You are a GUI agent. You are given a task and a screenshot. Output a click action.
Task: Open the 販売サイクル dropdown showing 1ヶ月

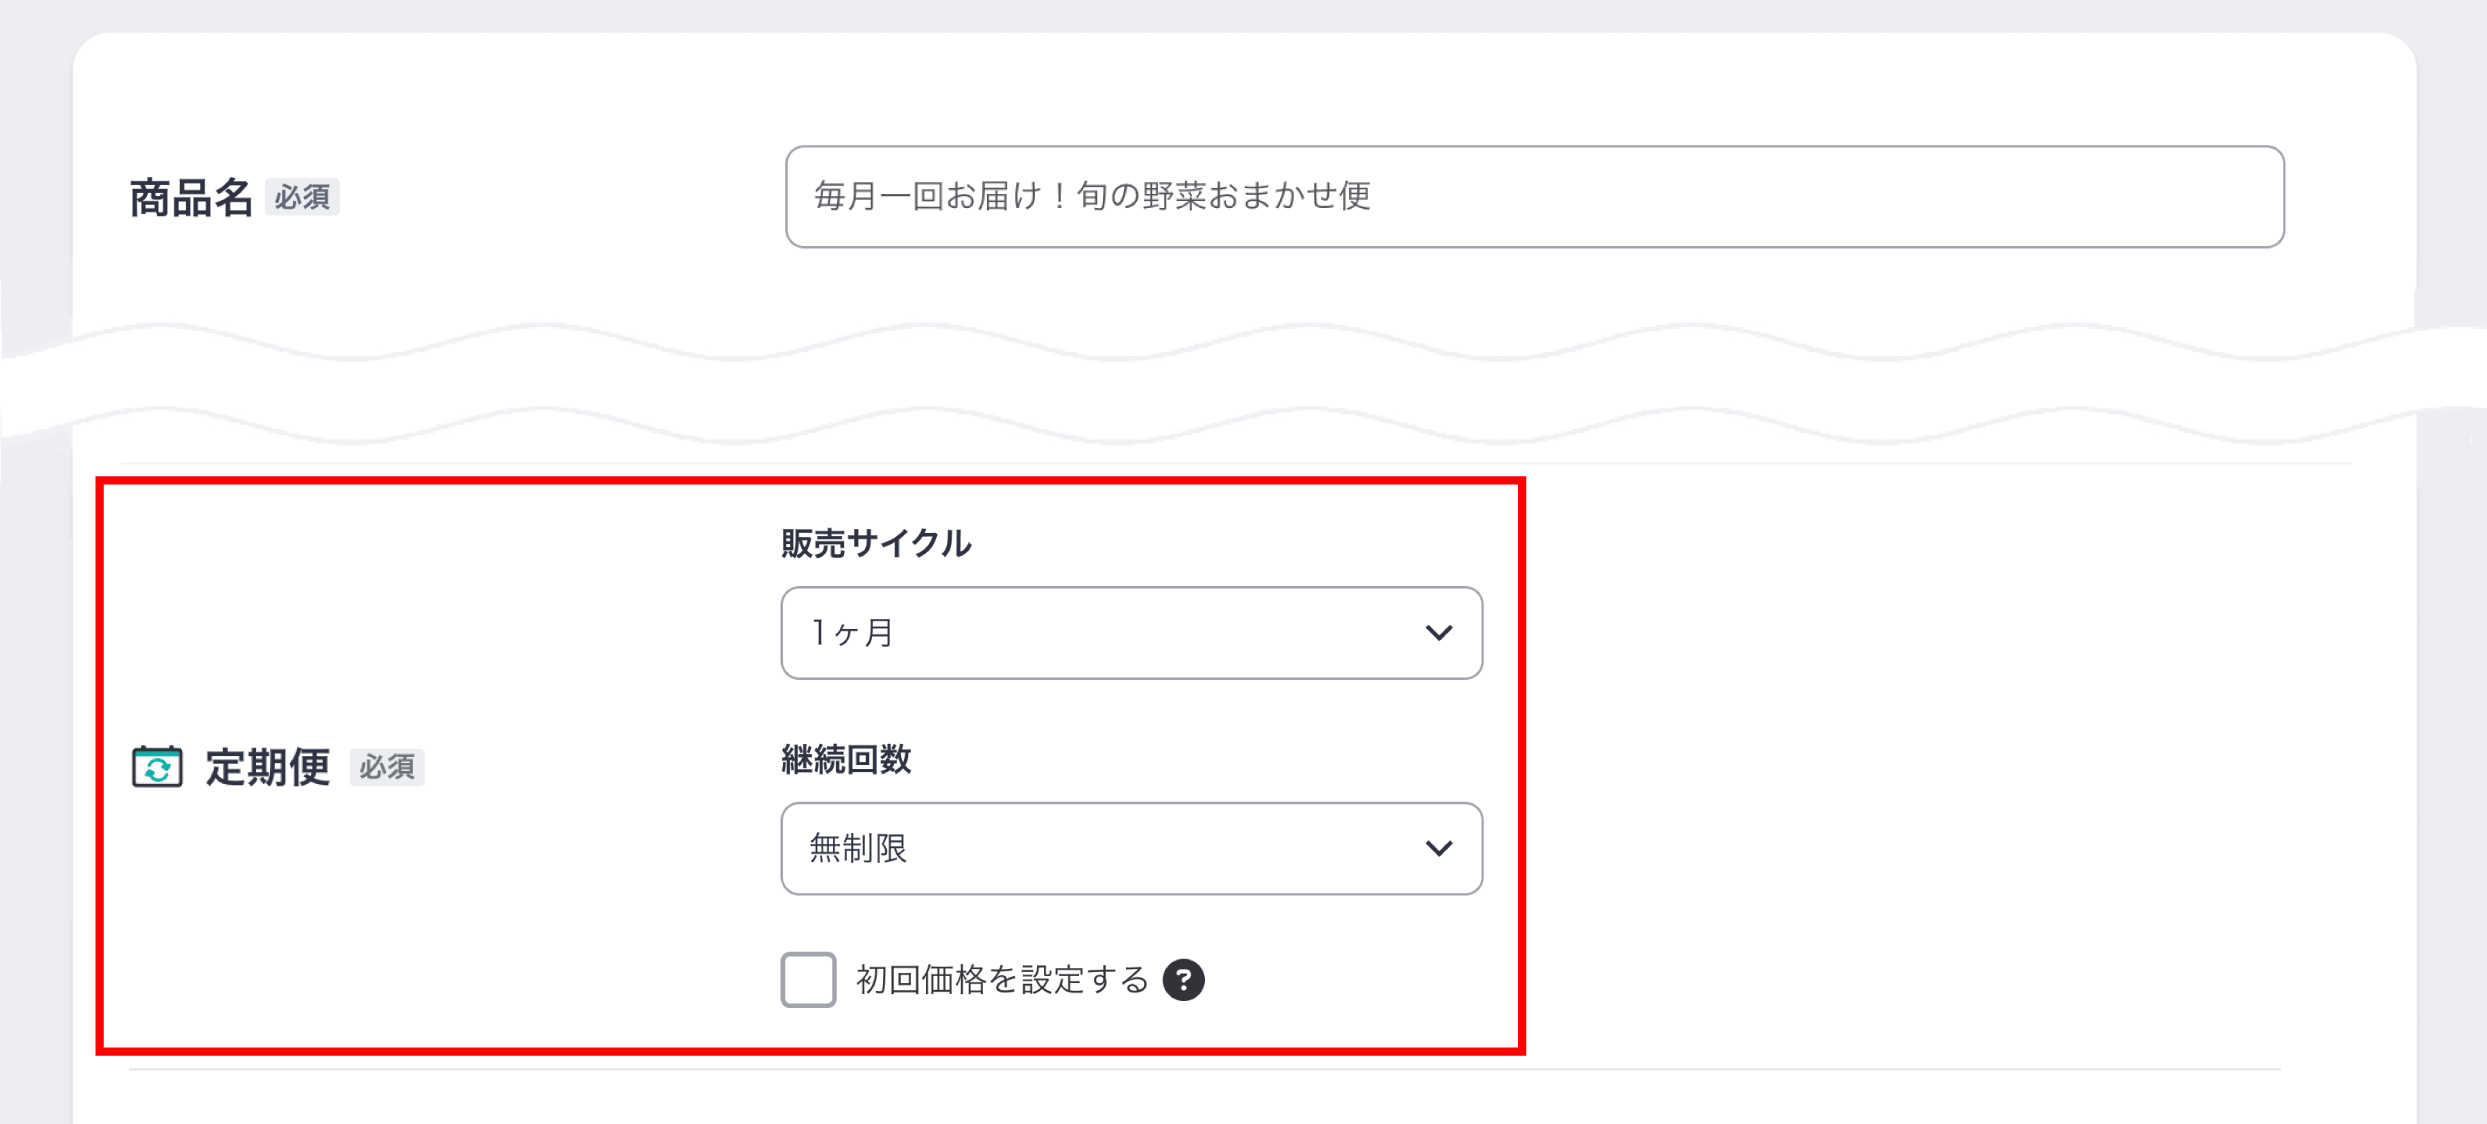tap(1130, 632)
